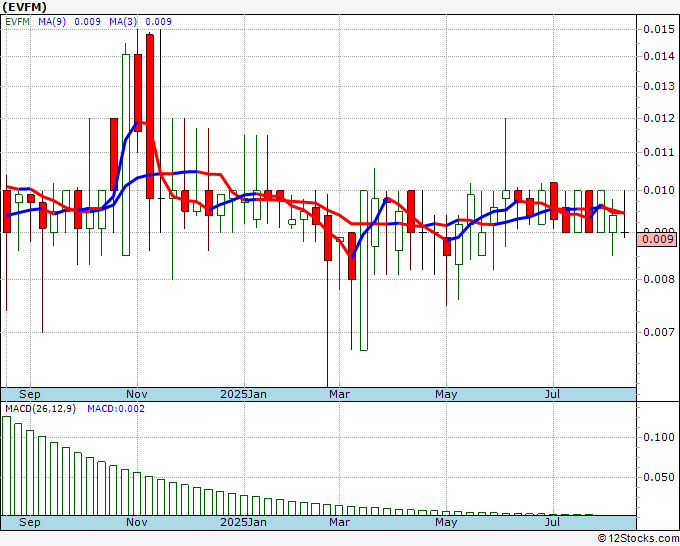Click the Mar label on MACD panel axis
The height and width of the screenshot is (546, 680).
(339, 522)
